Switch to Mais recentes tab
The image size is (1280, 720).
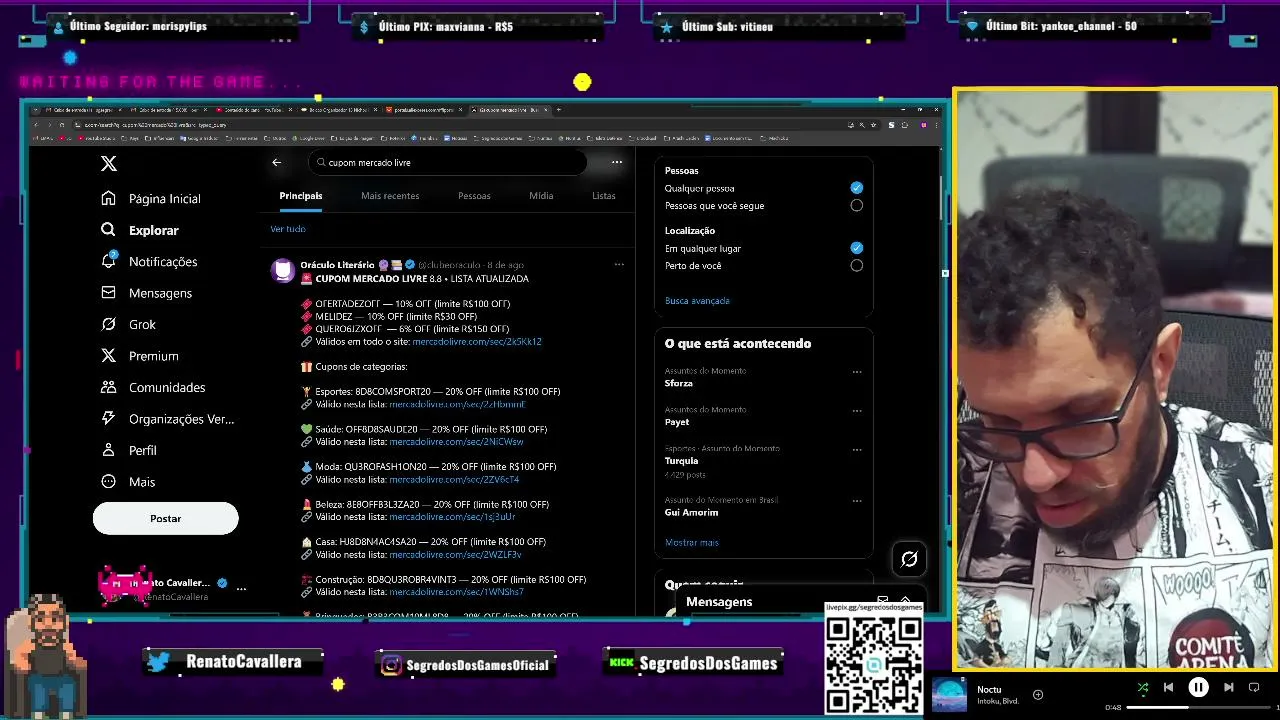point(390,196)
